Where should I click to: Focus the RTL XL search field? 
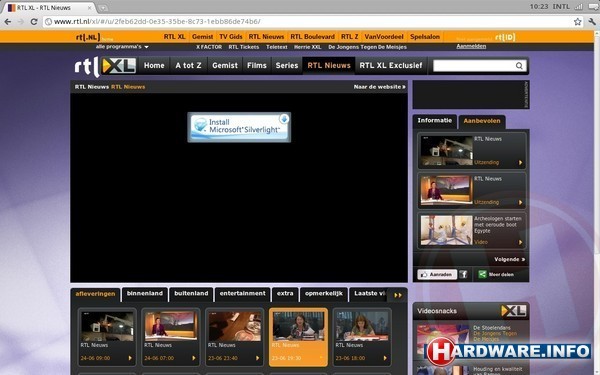point(474,65)
